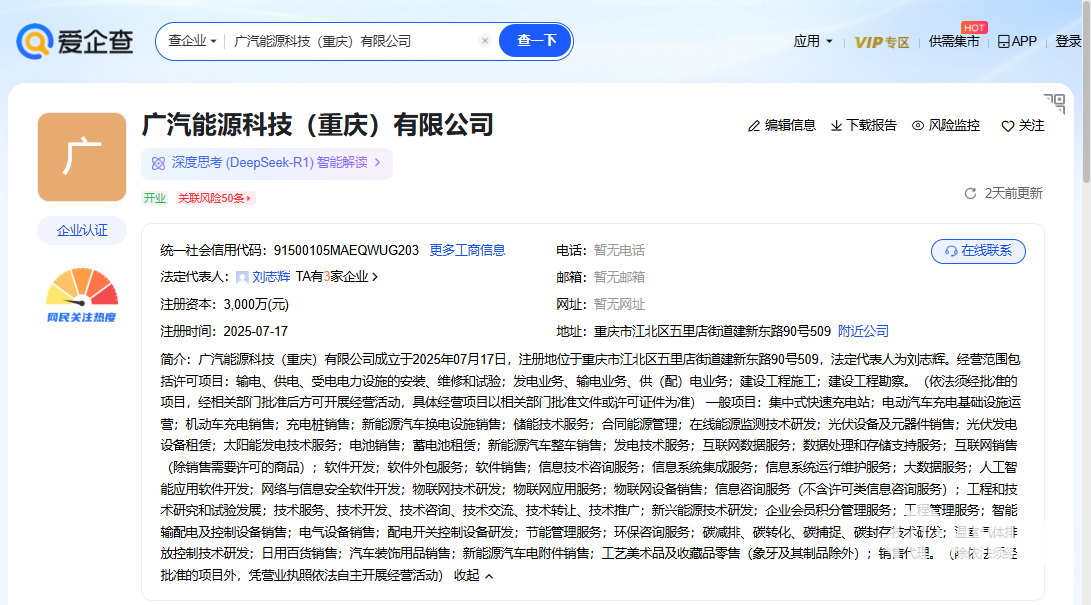Click the 爱企查 logo icon
1091x605 pixels.
click(34, 41)
